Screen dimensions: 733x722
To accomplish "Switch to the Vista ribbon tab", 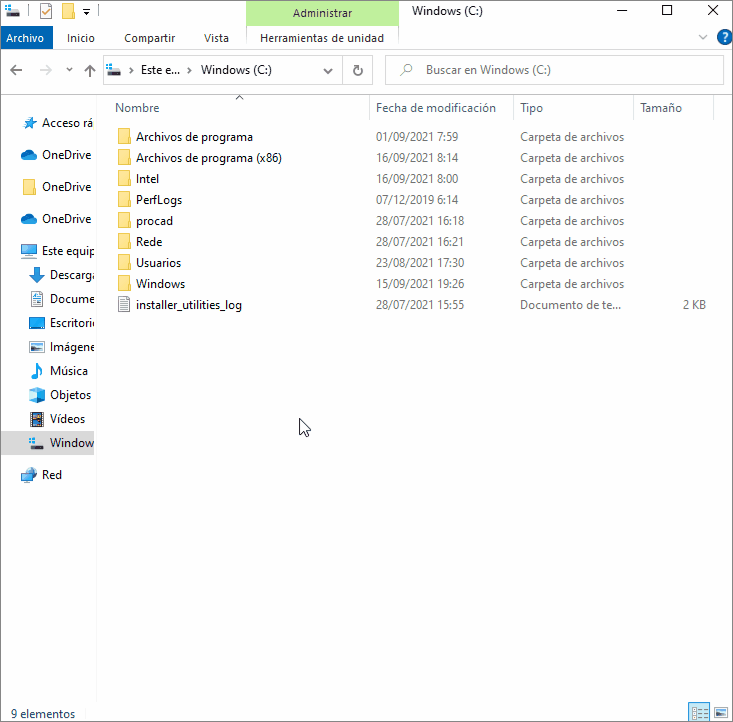I will [x=216, y=38].
